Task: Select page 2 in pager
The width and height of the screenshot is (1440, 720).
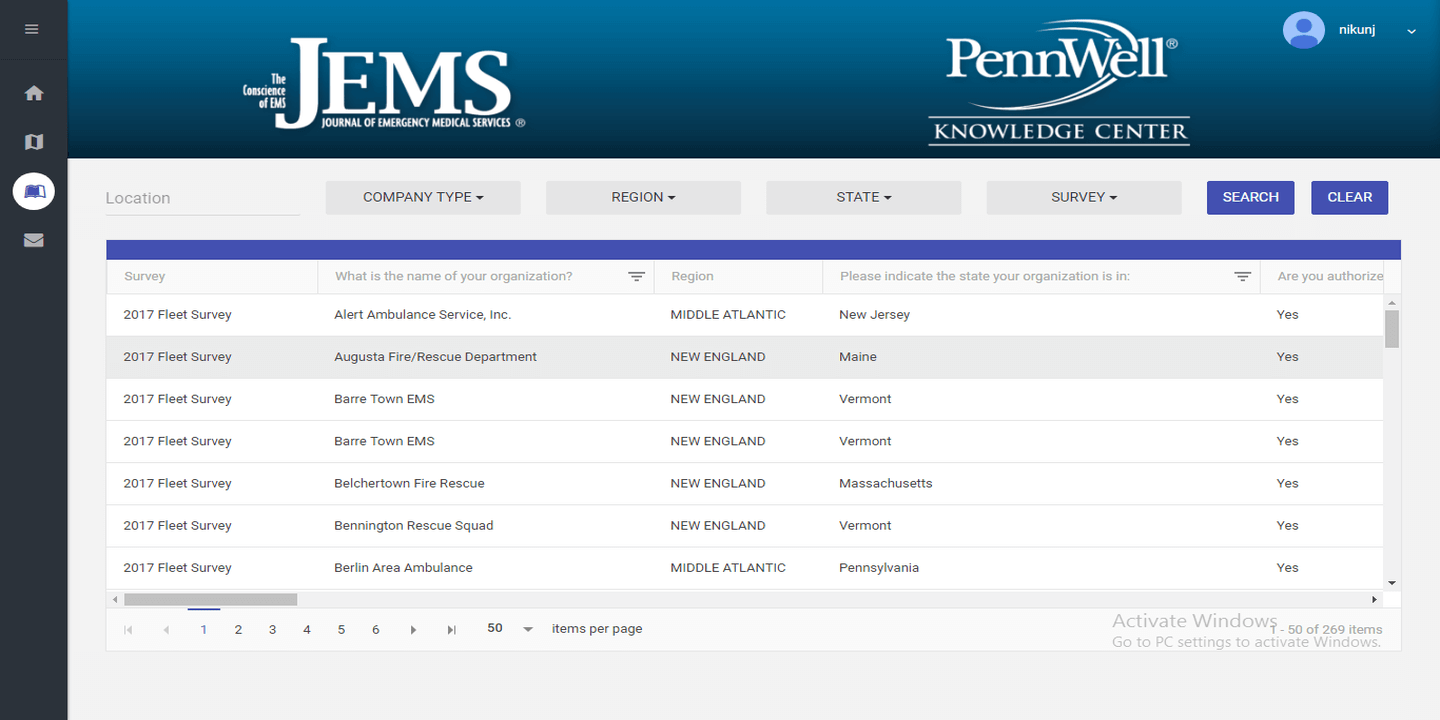Action: pos(238,630)
